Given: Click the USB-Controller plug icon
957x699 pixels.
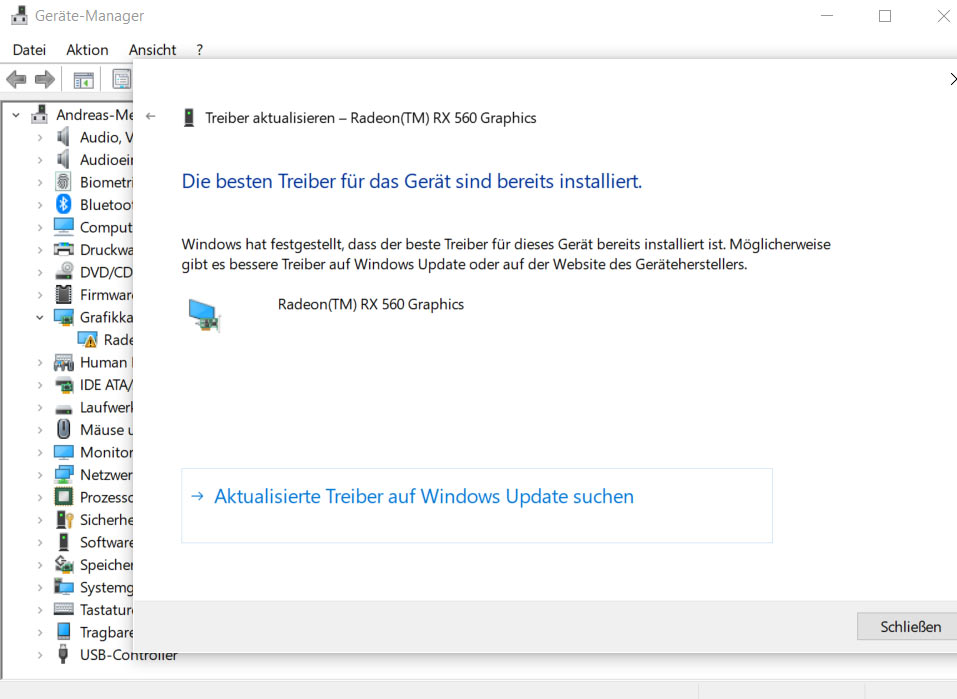Looking at the screenshot, I should click(63, 654).
